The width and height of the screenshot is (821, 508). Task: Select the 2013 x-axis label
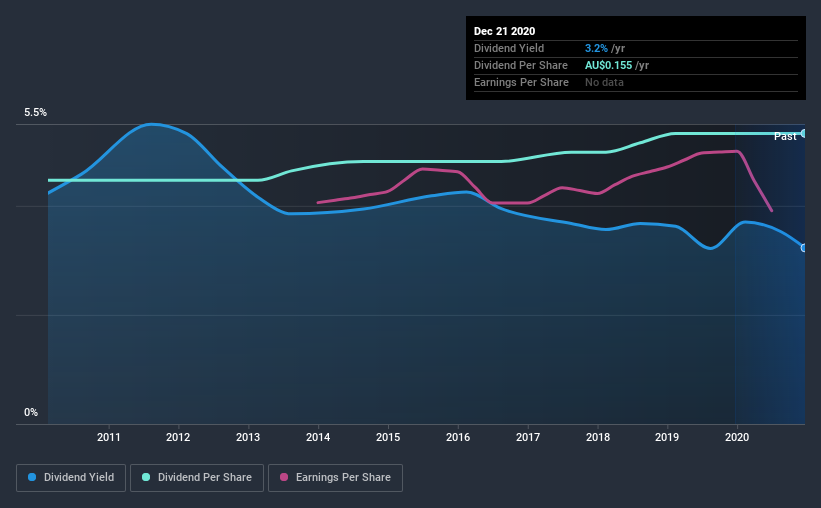[x=248, y=437]
